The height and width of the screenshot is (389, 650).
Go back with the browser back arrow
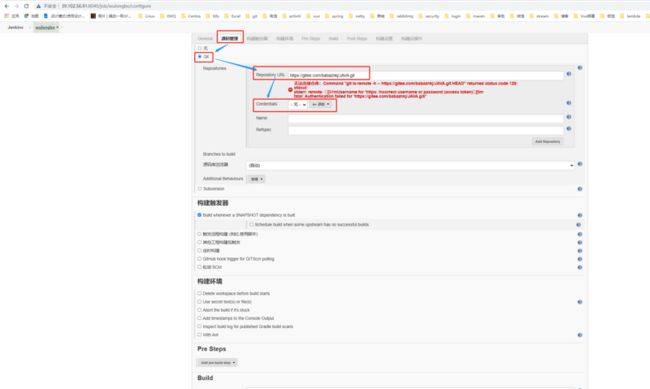pyautogui.click(x=7, y=6)
